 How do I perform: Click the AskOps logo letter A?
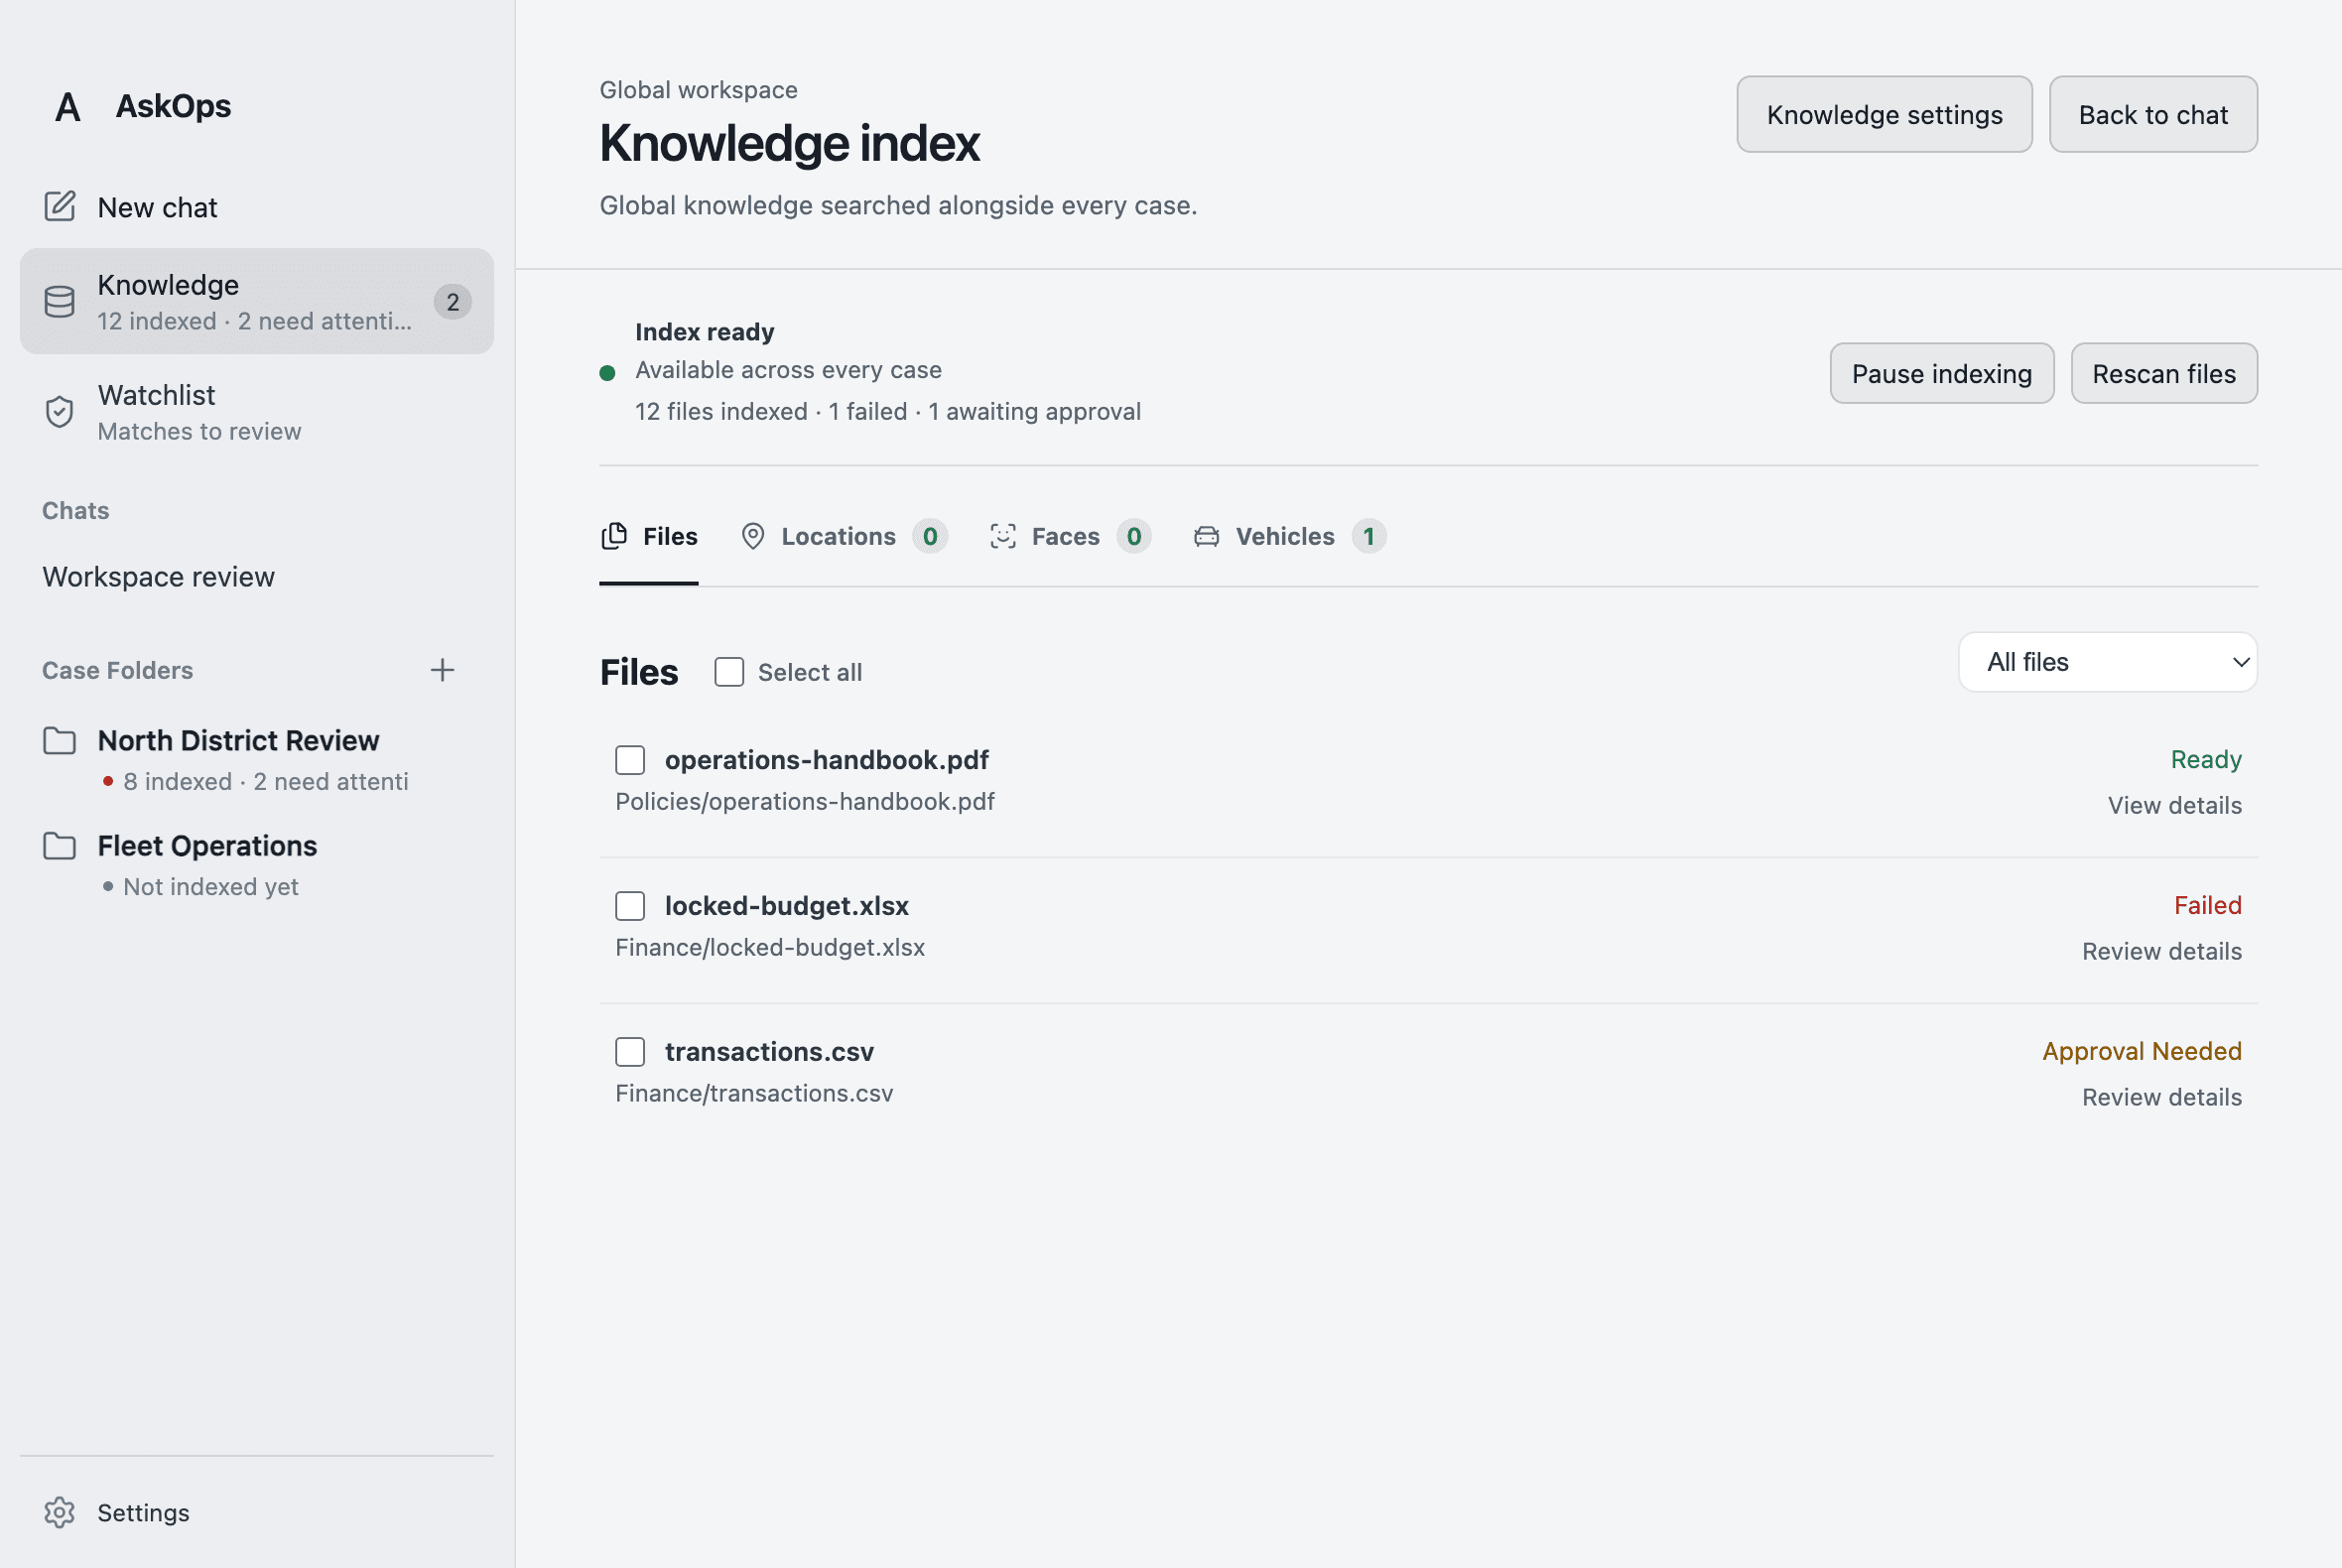[x=68, y=107]
